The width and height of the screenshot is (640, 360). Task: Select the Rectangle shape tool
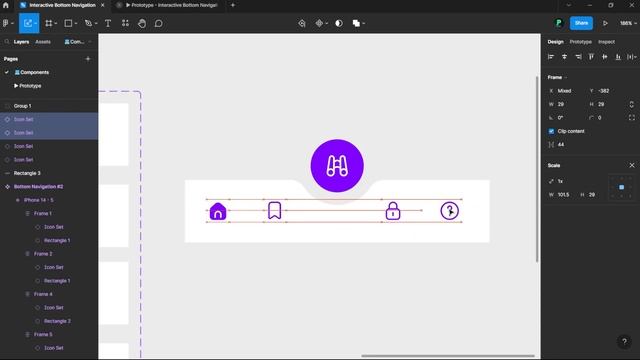pos(69,23)
